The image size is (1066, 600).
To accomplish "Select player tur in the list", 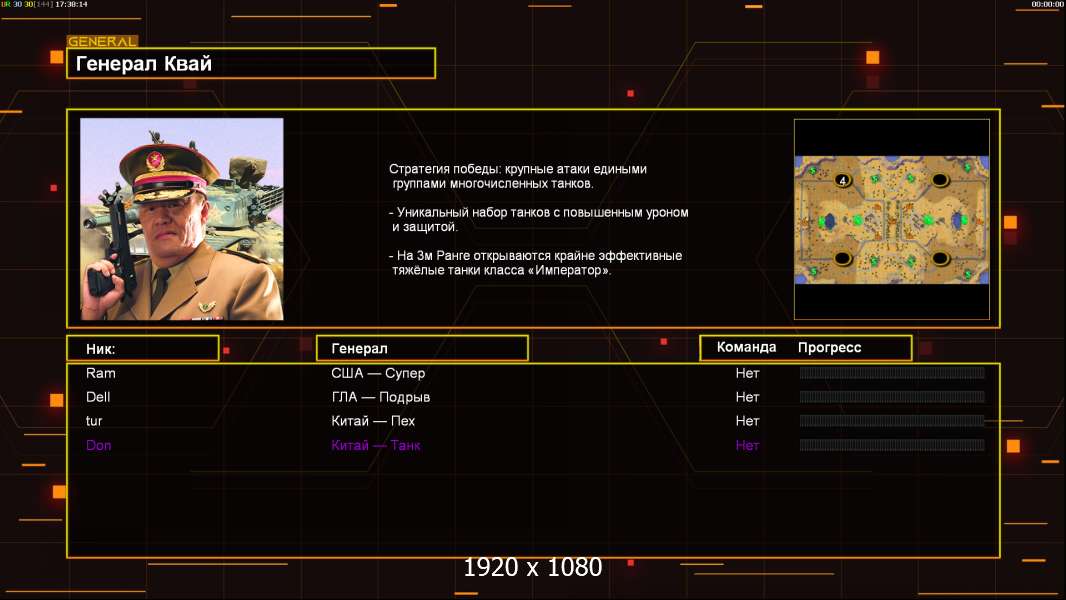I will click(94, 421).
